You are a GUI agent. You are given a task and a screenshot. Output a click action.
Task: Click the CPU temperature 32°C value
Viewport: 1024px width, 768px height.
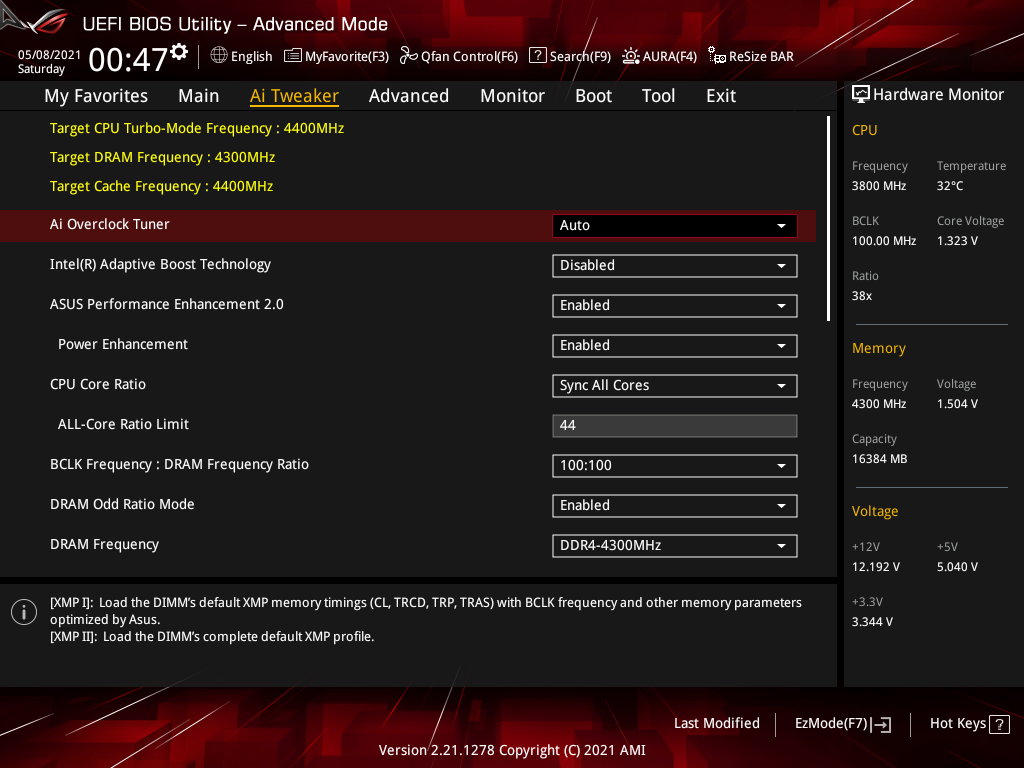(x=950, y=186)
